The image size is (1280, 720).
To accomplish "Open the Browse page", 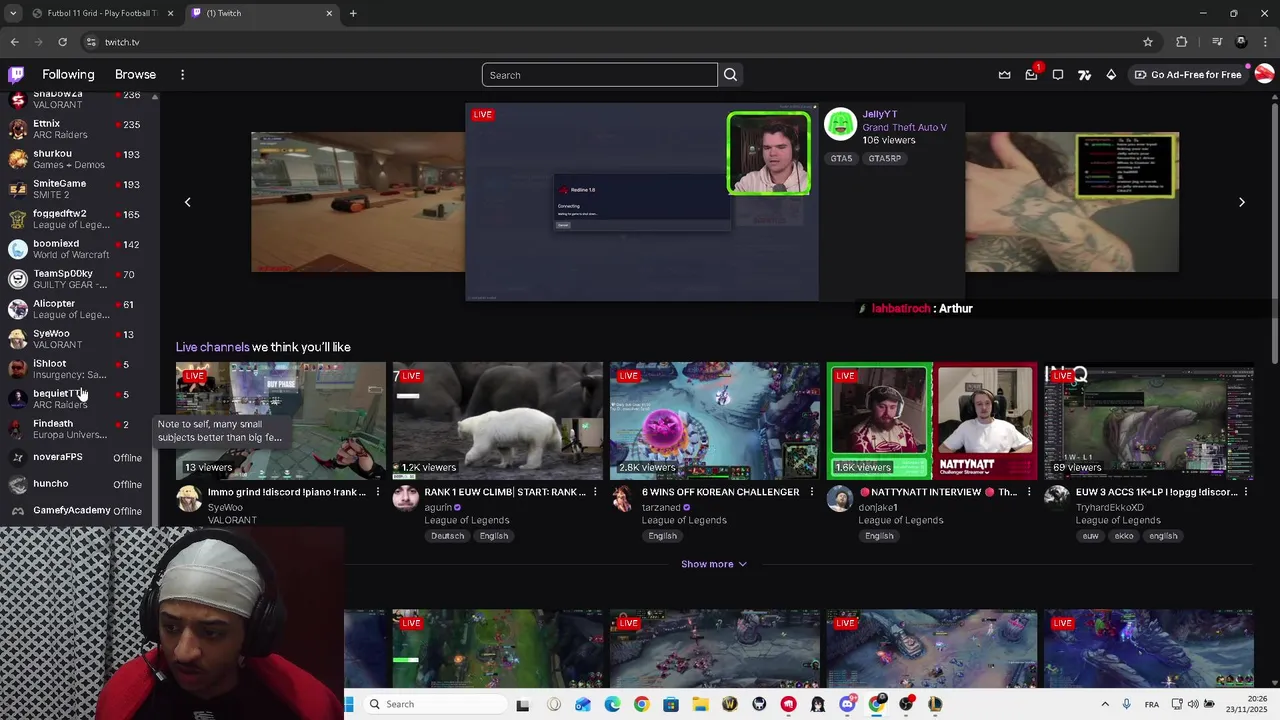I will 135,74.
